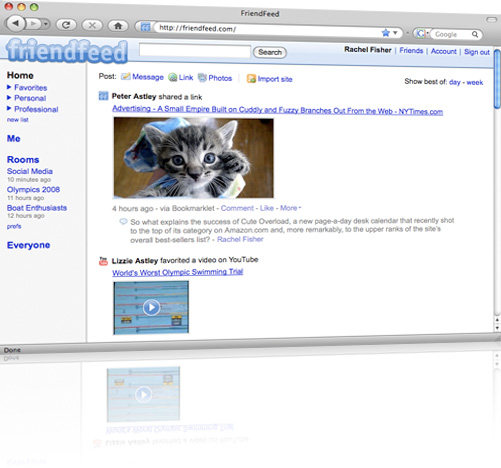Open the Boat Enthusiasts room
Screen dimensions: 501x468
(37, 208)
